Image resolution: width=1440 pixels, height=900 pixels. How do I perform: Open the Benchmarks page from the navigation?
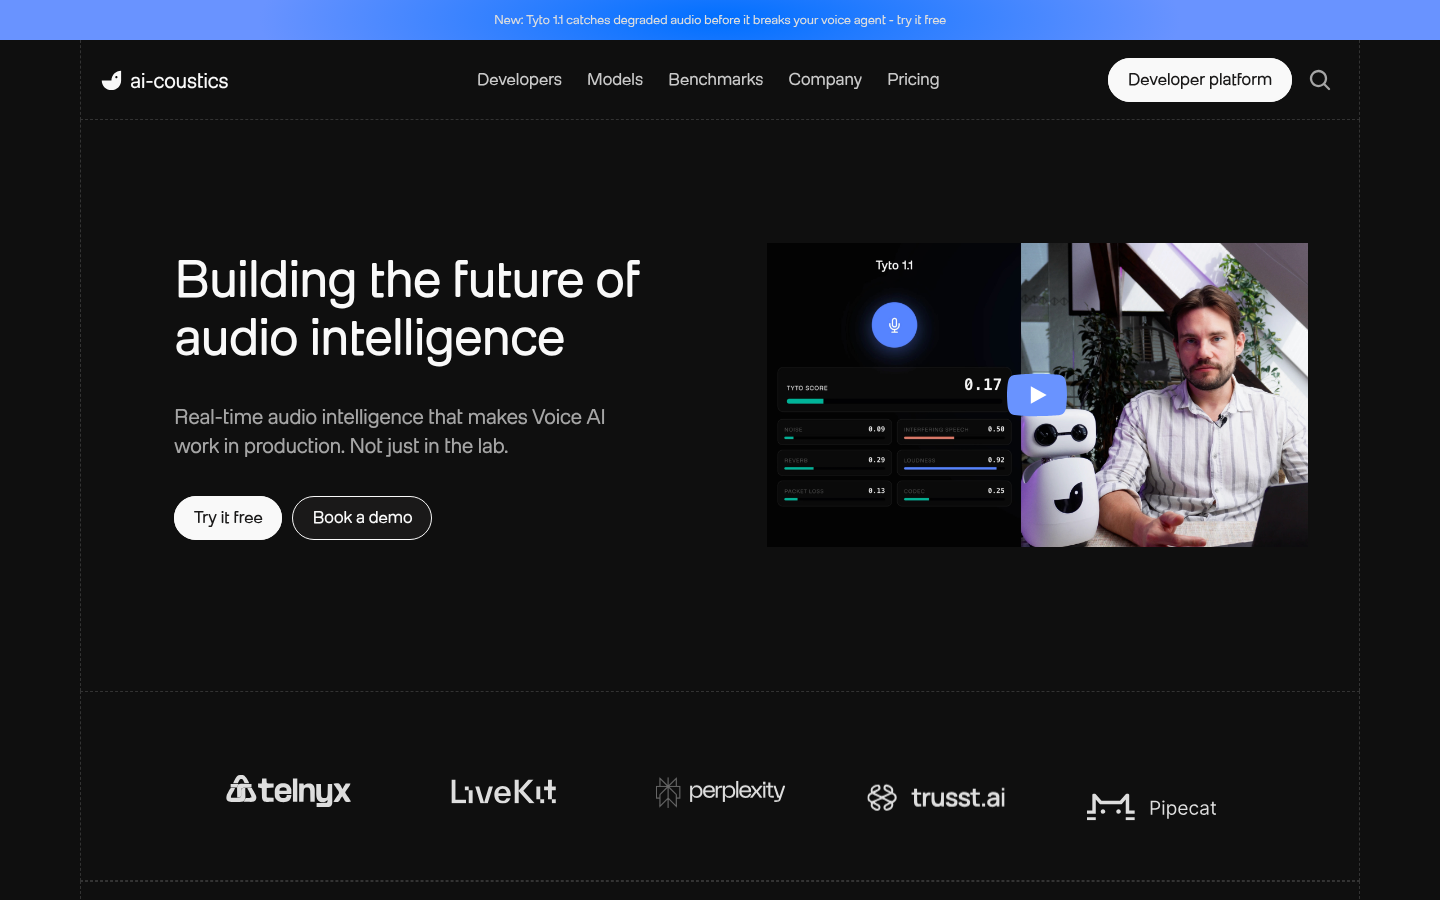click(716, 80)
